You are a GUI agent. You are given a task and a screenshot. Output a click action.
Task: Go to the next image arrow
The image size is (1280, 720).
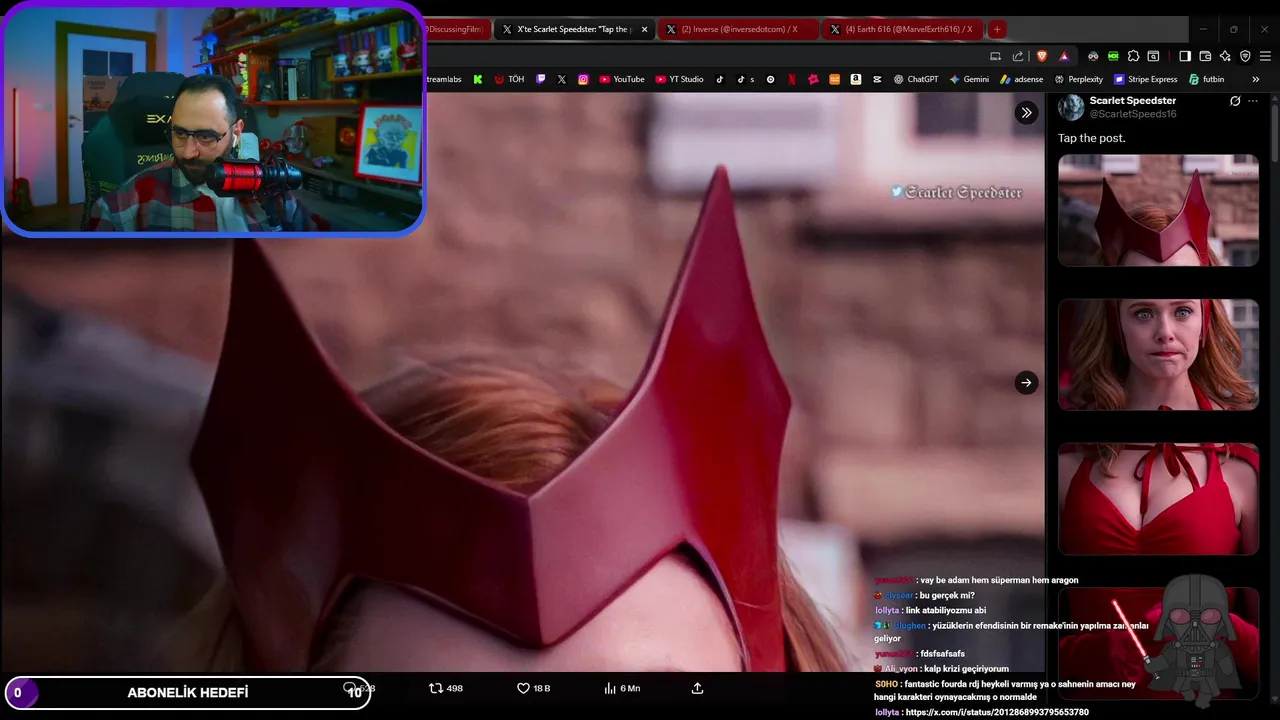coord(1026,382)
